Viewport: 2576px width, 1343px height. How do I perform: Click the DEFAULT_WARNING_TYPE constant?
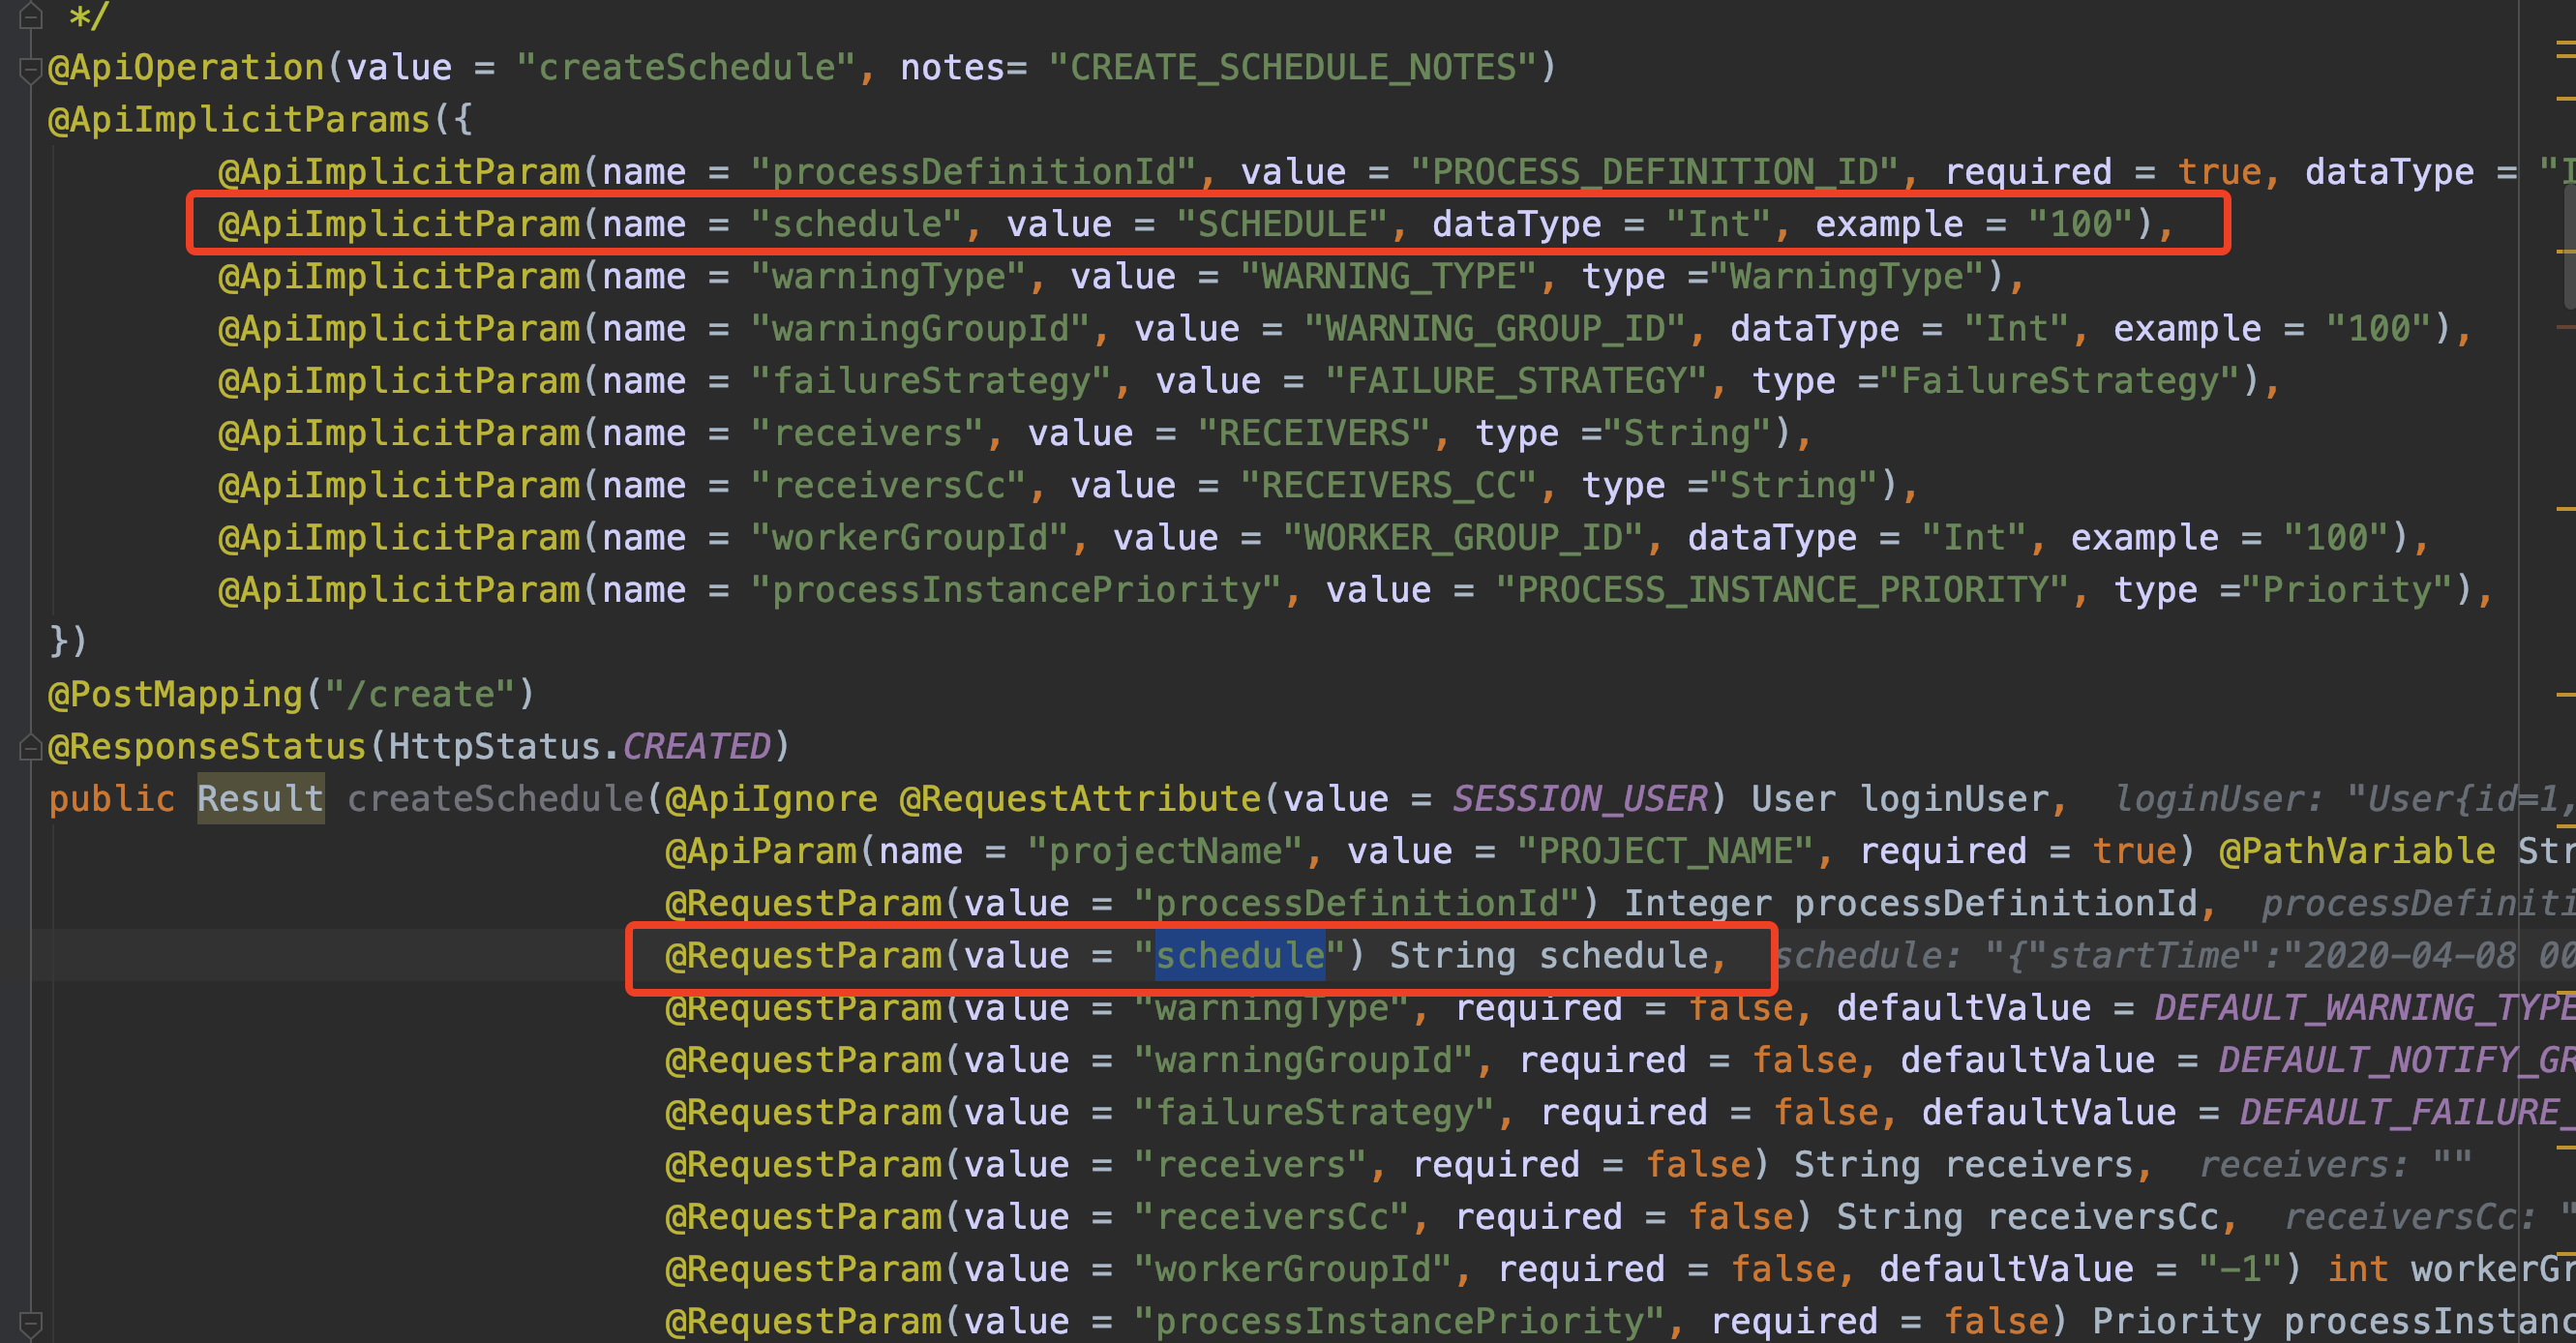point(2365,1008)
